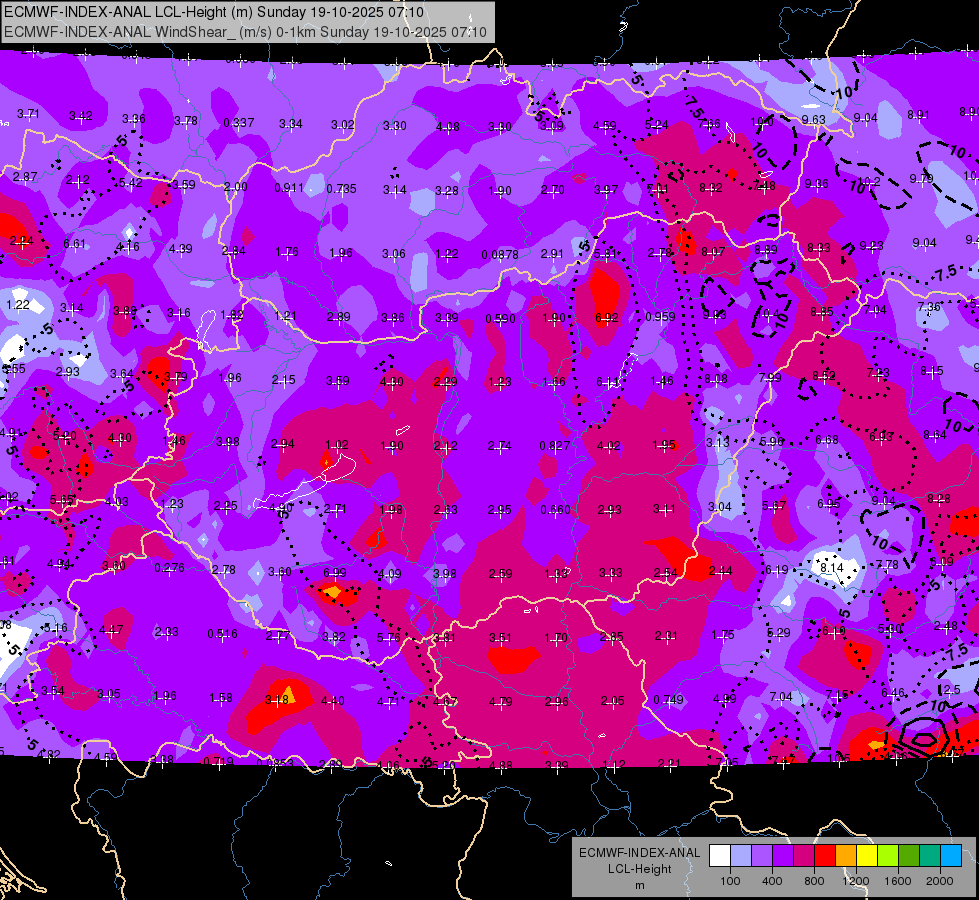979x900 pixels.
Task: Click the sky blue legend swatch
Action: click(951, 856)
